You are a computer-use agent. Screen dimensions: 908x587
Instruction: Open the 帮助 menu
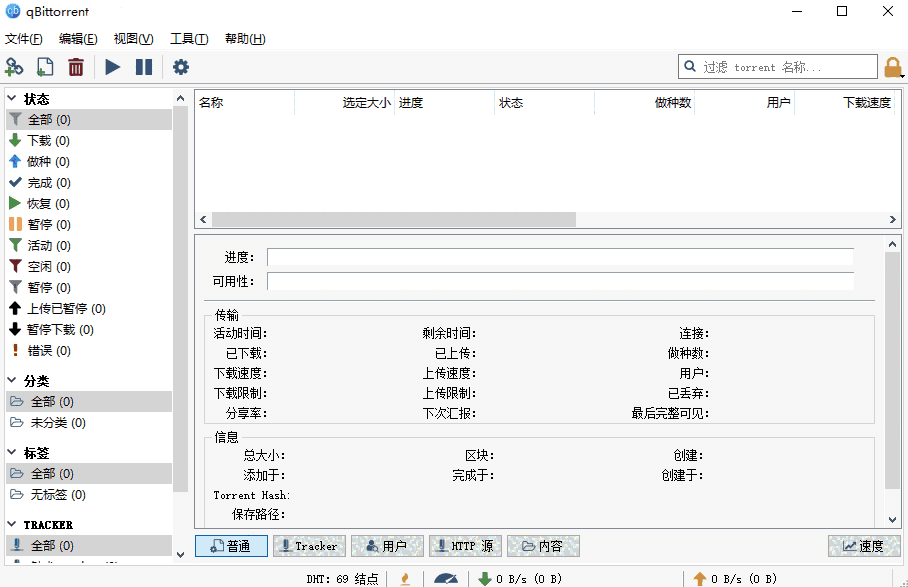[x=242, y=39]
